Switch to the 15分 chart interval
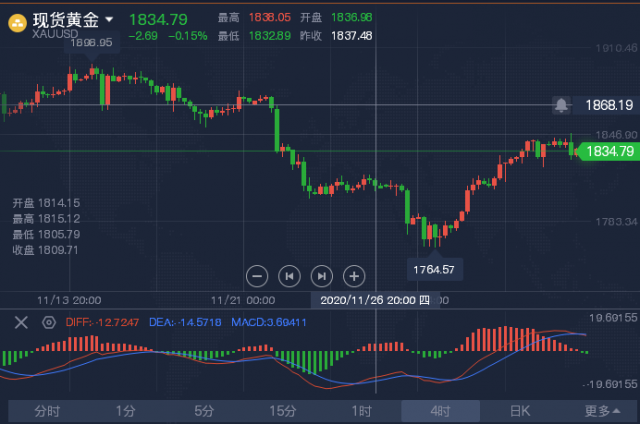 pyautogui.click(x=282, y=411)
